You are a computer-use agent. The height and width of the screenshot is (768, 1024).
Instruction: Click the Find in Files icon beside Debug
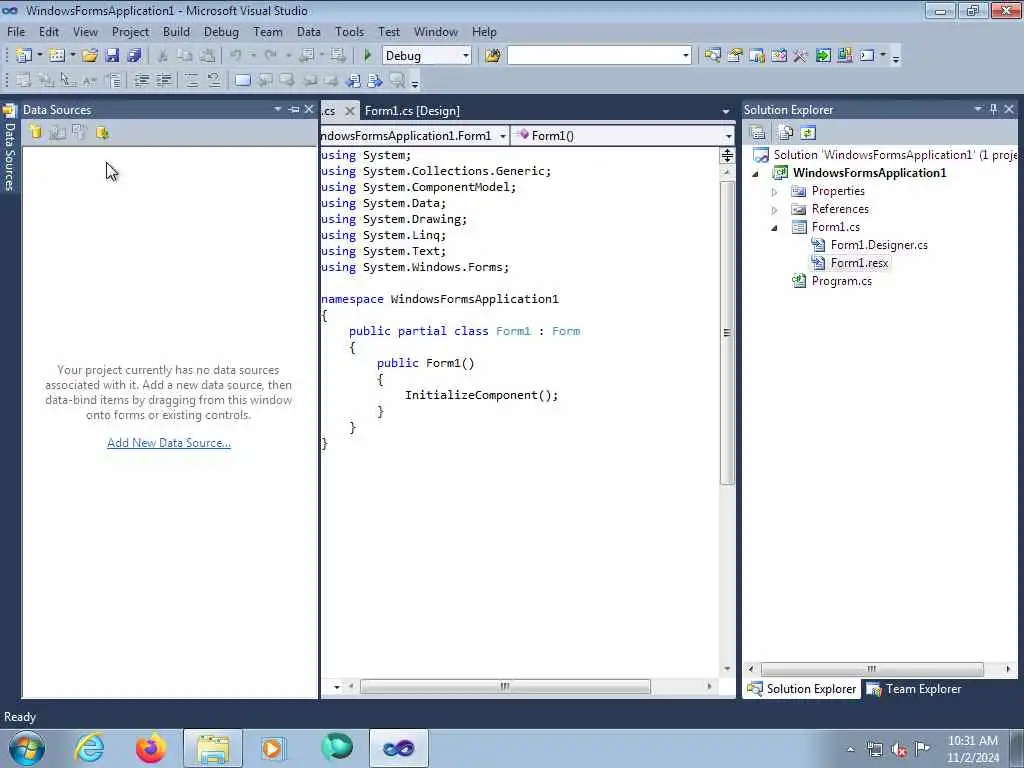pos(492,56)
